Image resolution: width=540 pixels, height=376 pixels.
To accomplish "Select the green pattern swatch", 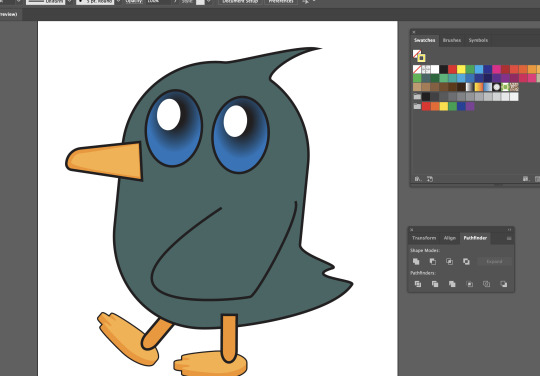I will 505,87.
